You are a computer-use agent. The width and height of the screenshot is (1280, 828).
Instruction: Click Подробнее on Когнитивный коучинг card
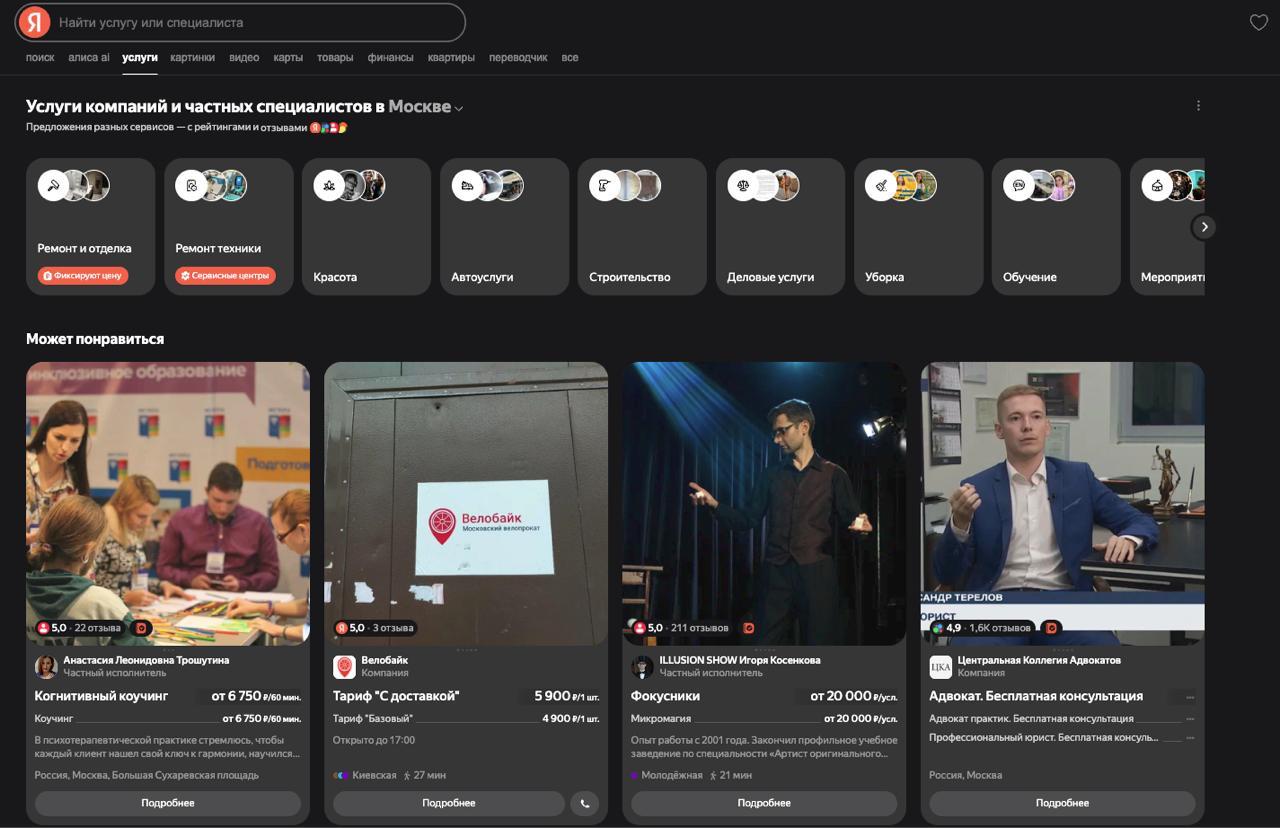pyautogui.click(x=167, y=803)
